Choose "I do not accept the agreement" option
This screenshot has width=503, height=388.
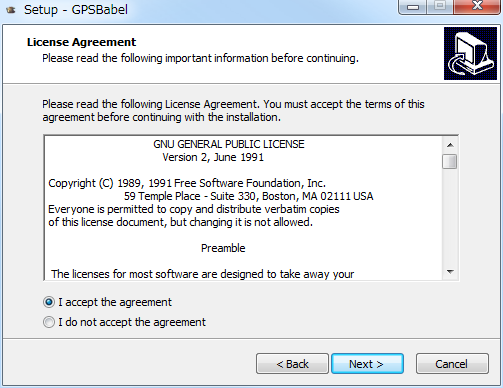[49, 322]
